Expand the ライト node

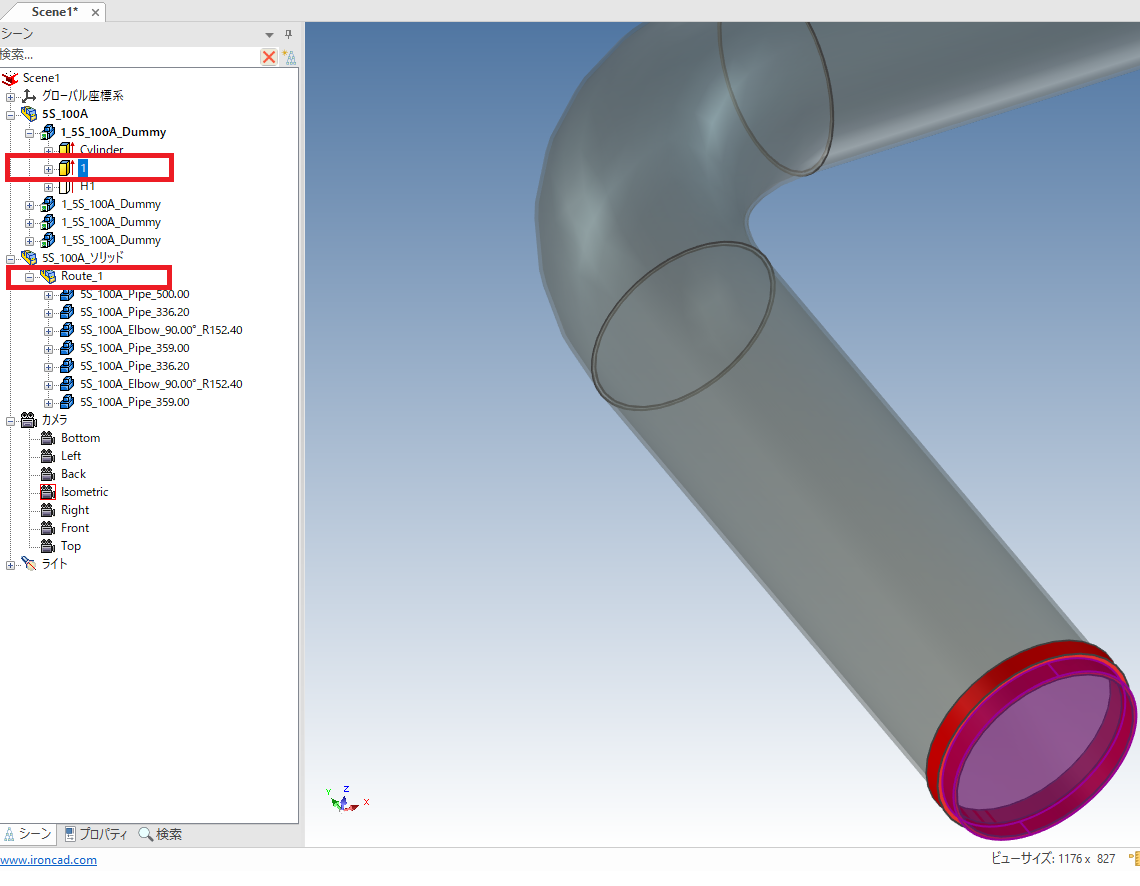click(x=11, y=564)
